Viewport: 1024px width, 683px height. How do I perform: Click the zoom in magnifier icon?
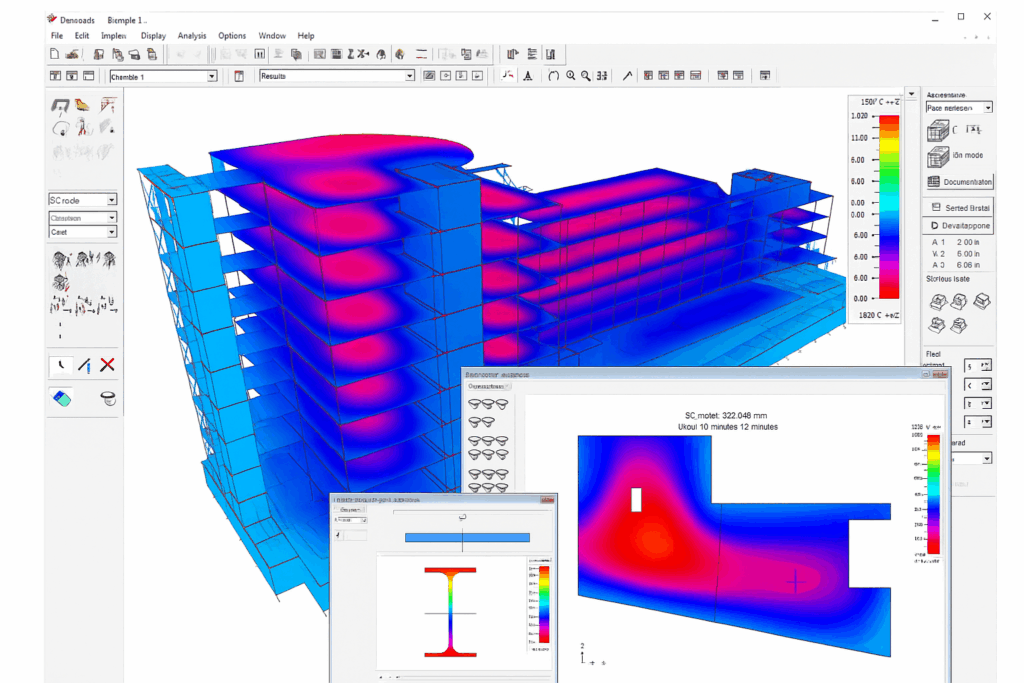point(571,76)
